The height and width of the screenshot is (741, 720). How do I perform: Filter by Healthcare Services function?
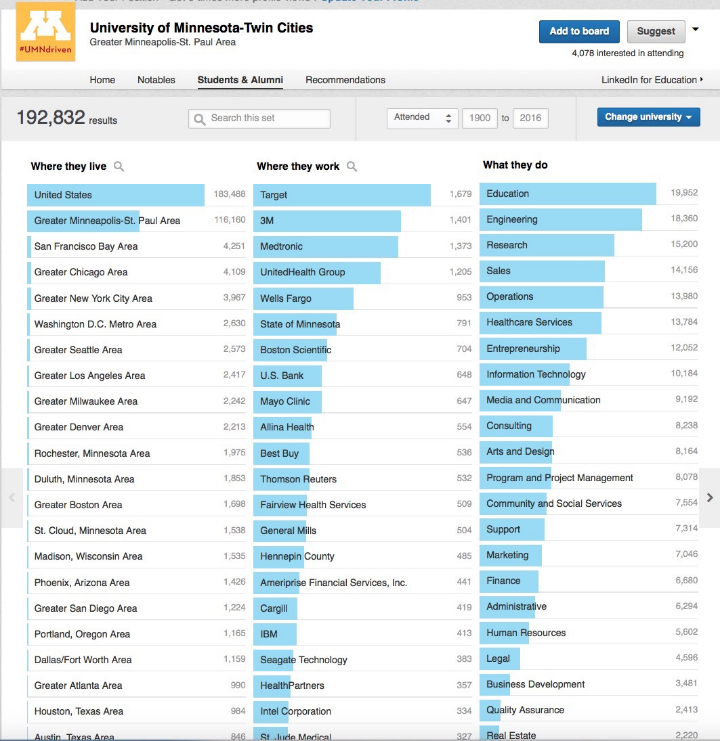point(589,322)
